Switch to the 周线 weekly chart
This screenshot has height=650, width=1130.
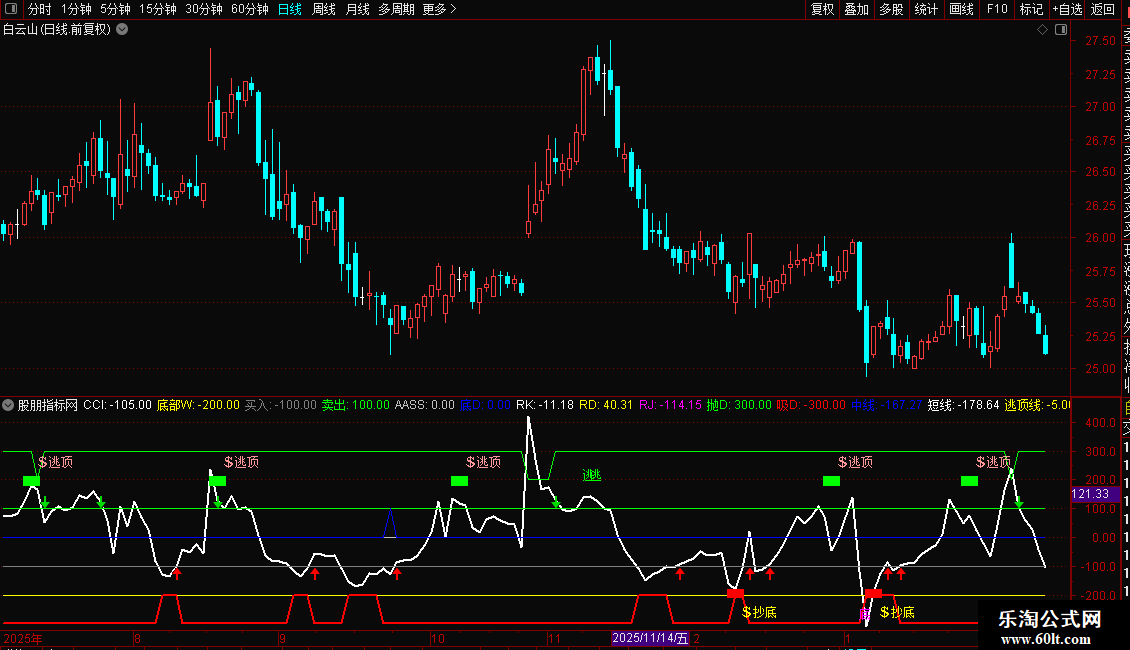[324, 9]
